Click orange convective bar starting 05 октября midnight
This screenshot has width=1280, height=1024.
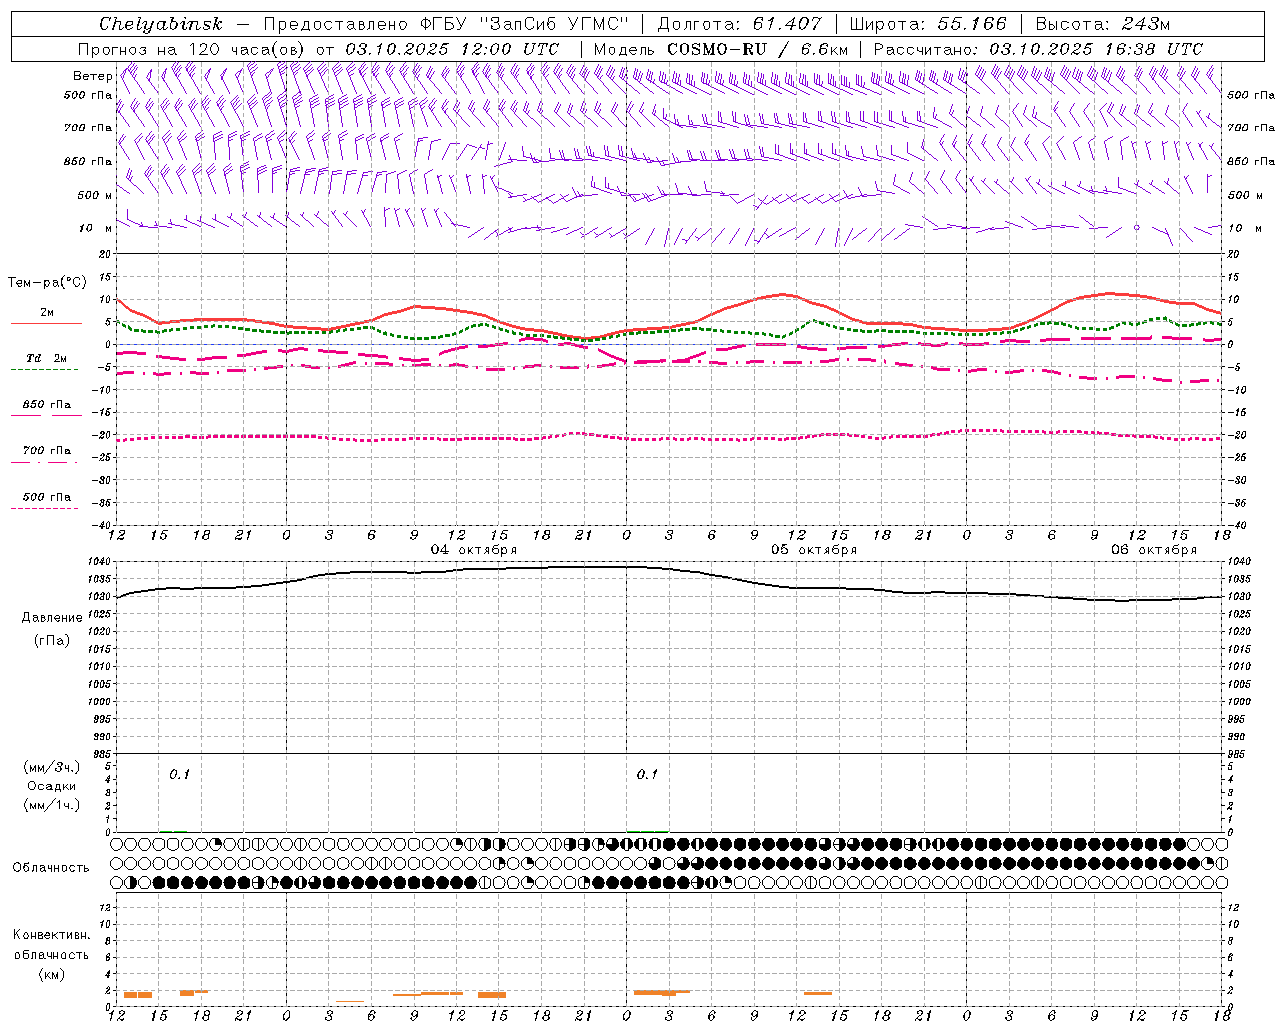[x=661, y=992]
